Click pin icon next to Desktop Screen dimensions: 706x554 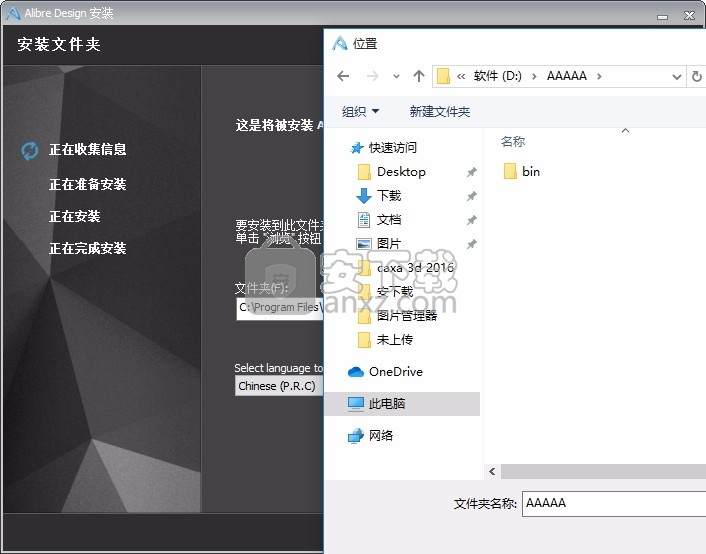pyautogui.click(x=471, y=172)
